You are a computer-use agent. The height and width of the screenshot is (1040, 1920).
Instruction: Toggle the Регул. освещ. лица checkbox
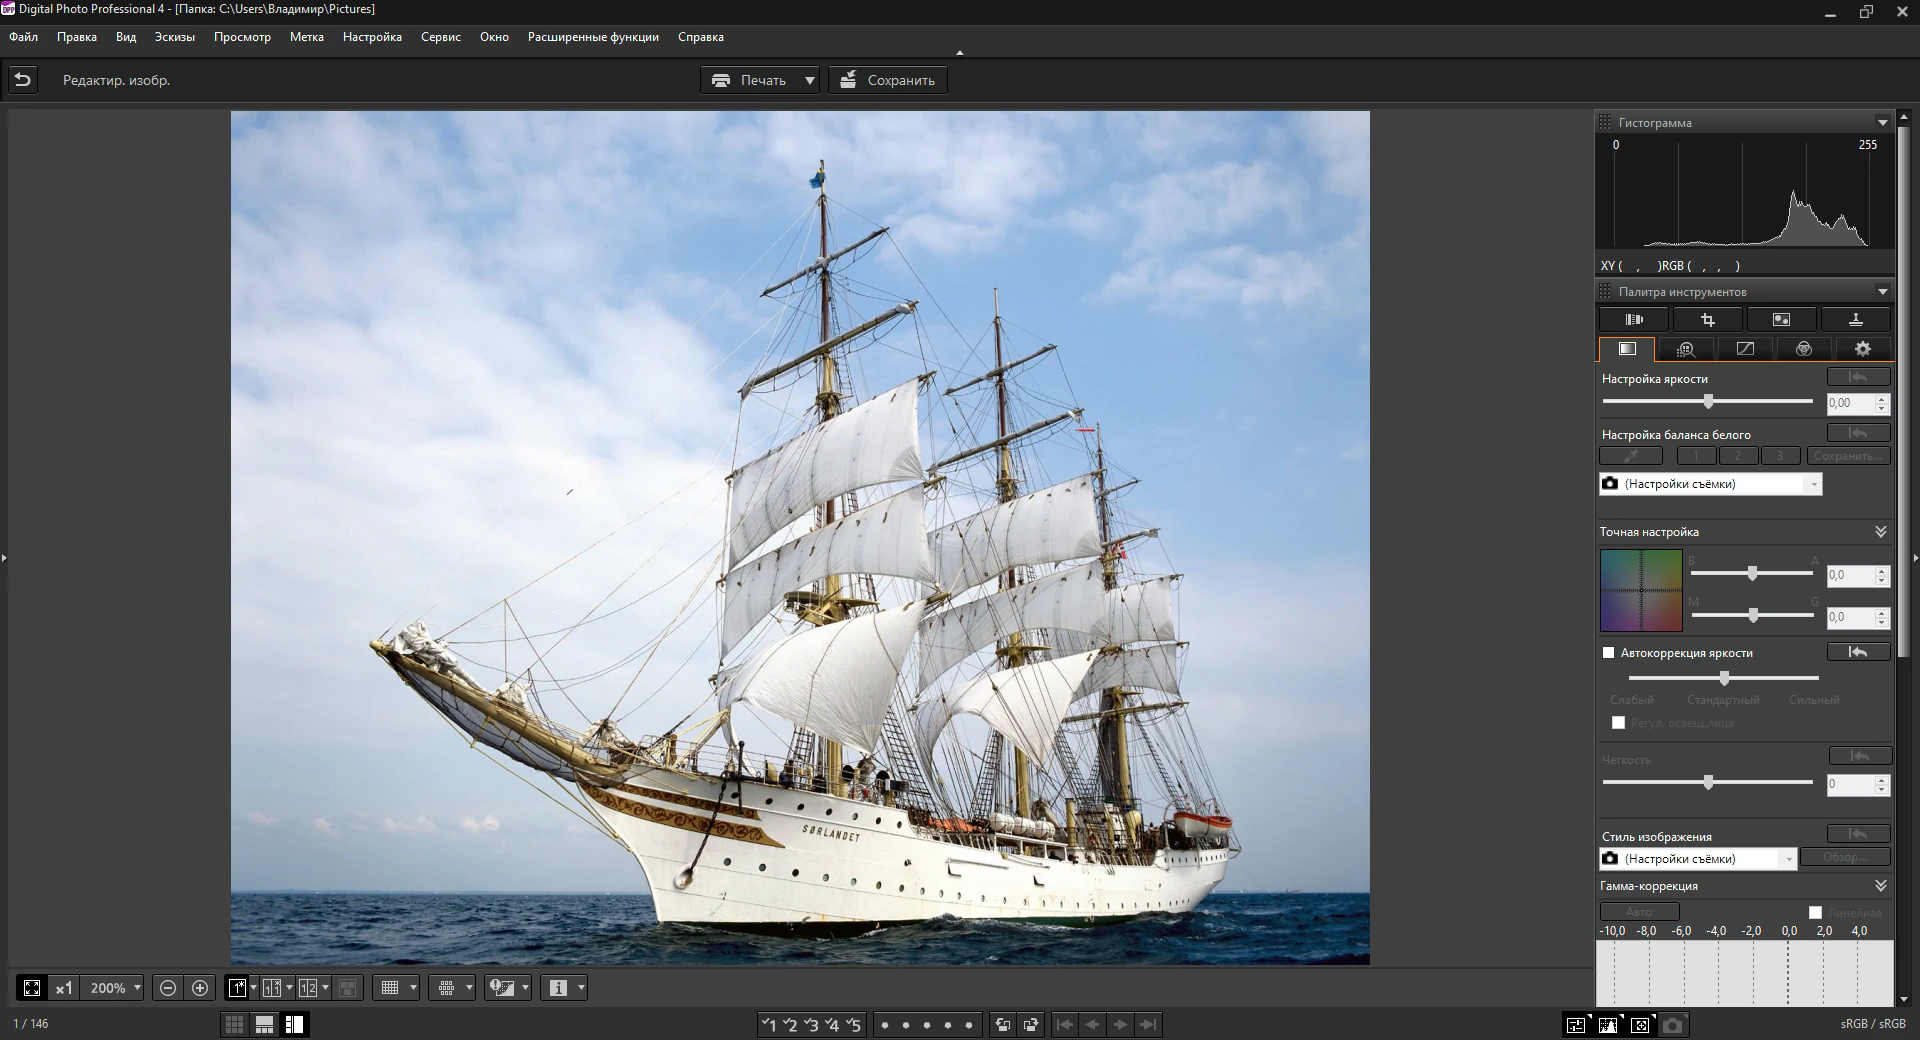(1619, 723)
